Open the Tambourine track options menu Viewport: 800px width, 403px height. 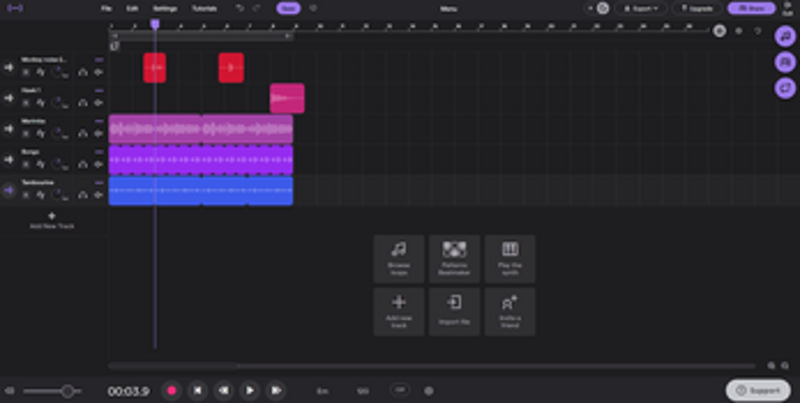99,183
